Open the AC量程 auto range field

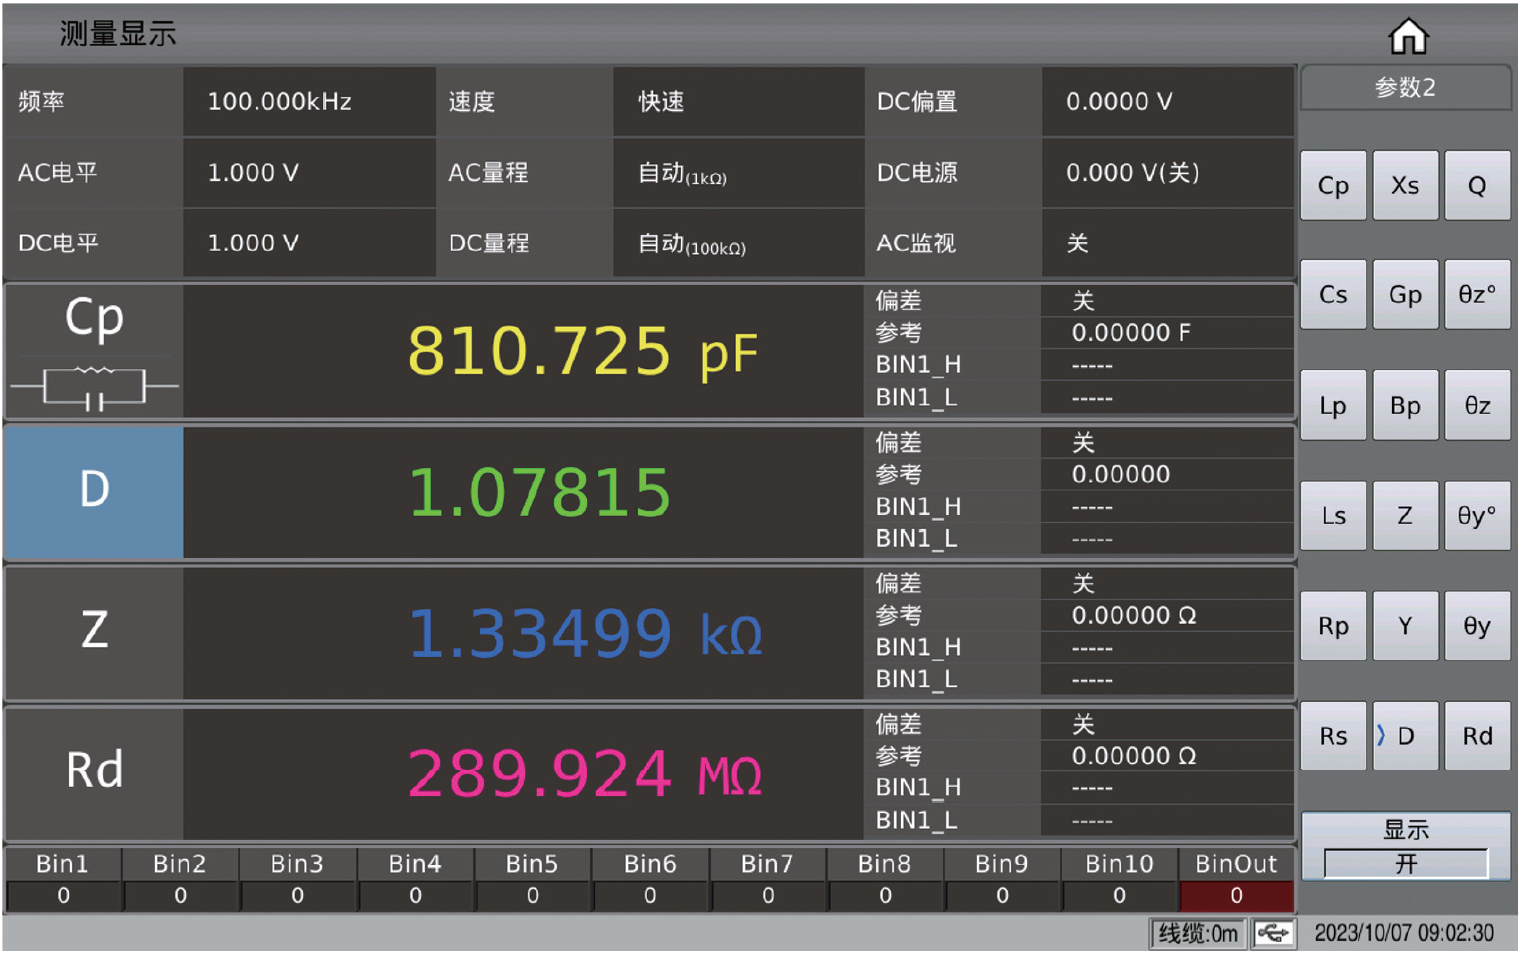(x=738, y=173)
